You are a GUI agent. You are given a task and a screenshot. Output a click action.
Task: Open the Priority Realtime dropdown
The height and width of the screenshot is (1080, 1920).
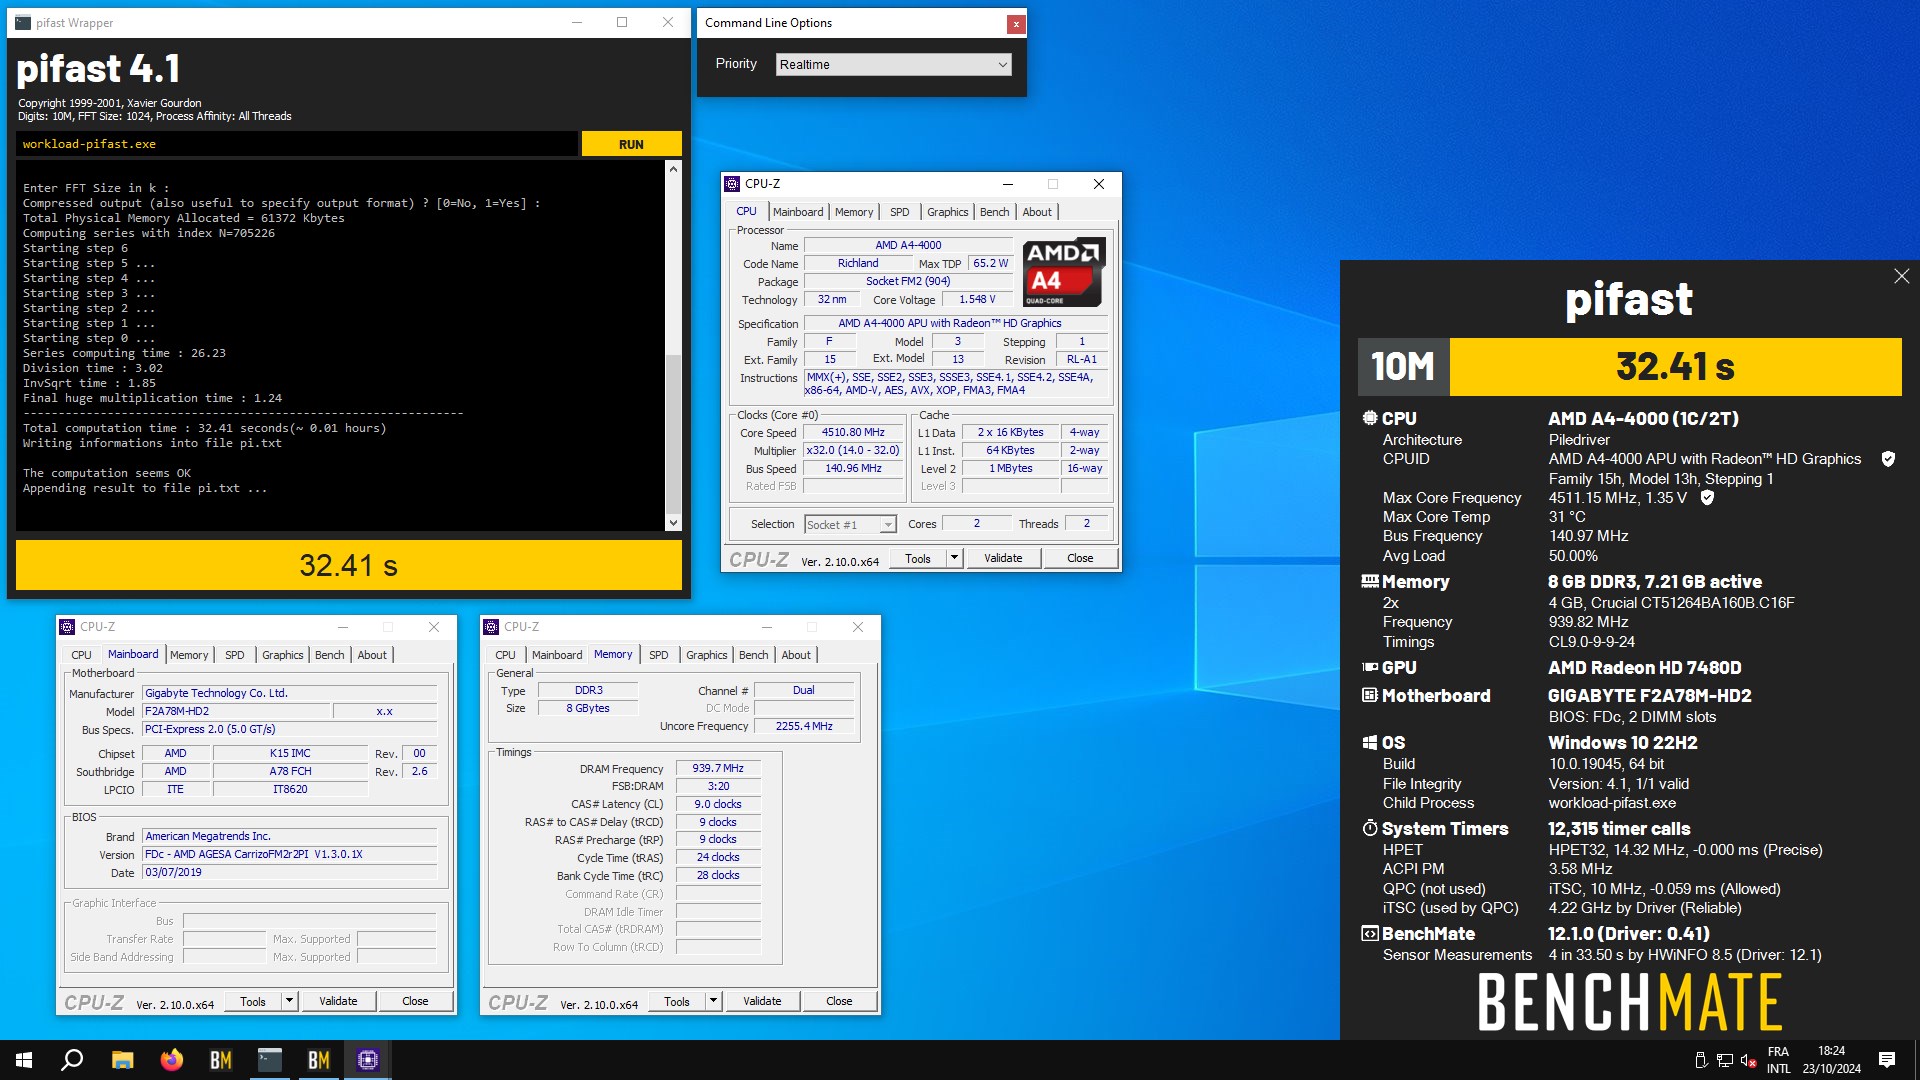893,64
